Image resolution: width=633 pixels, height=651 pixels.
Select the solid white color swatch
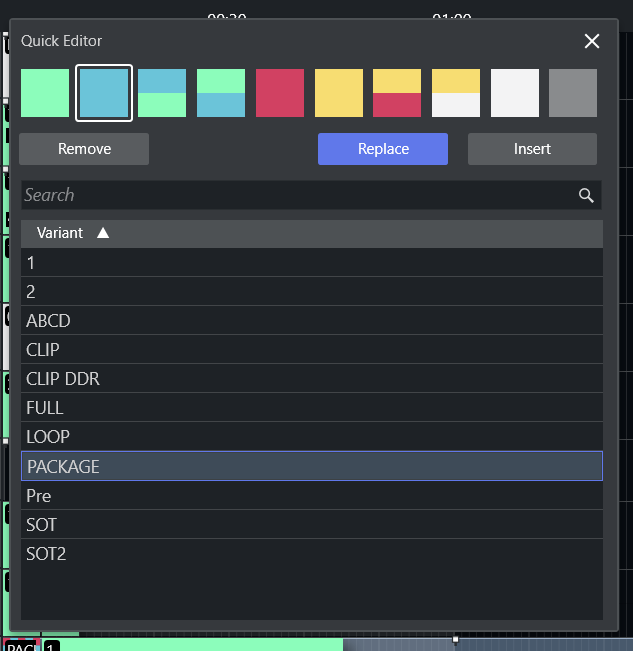pyautogui.click(x=515, y=93)
